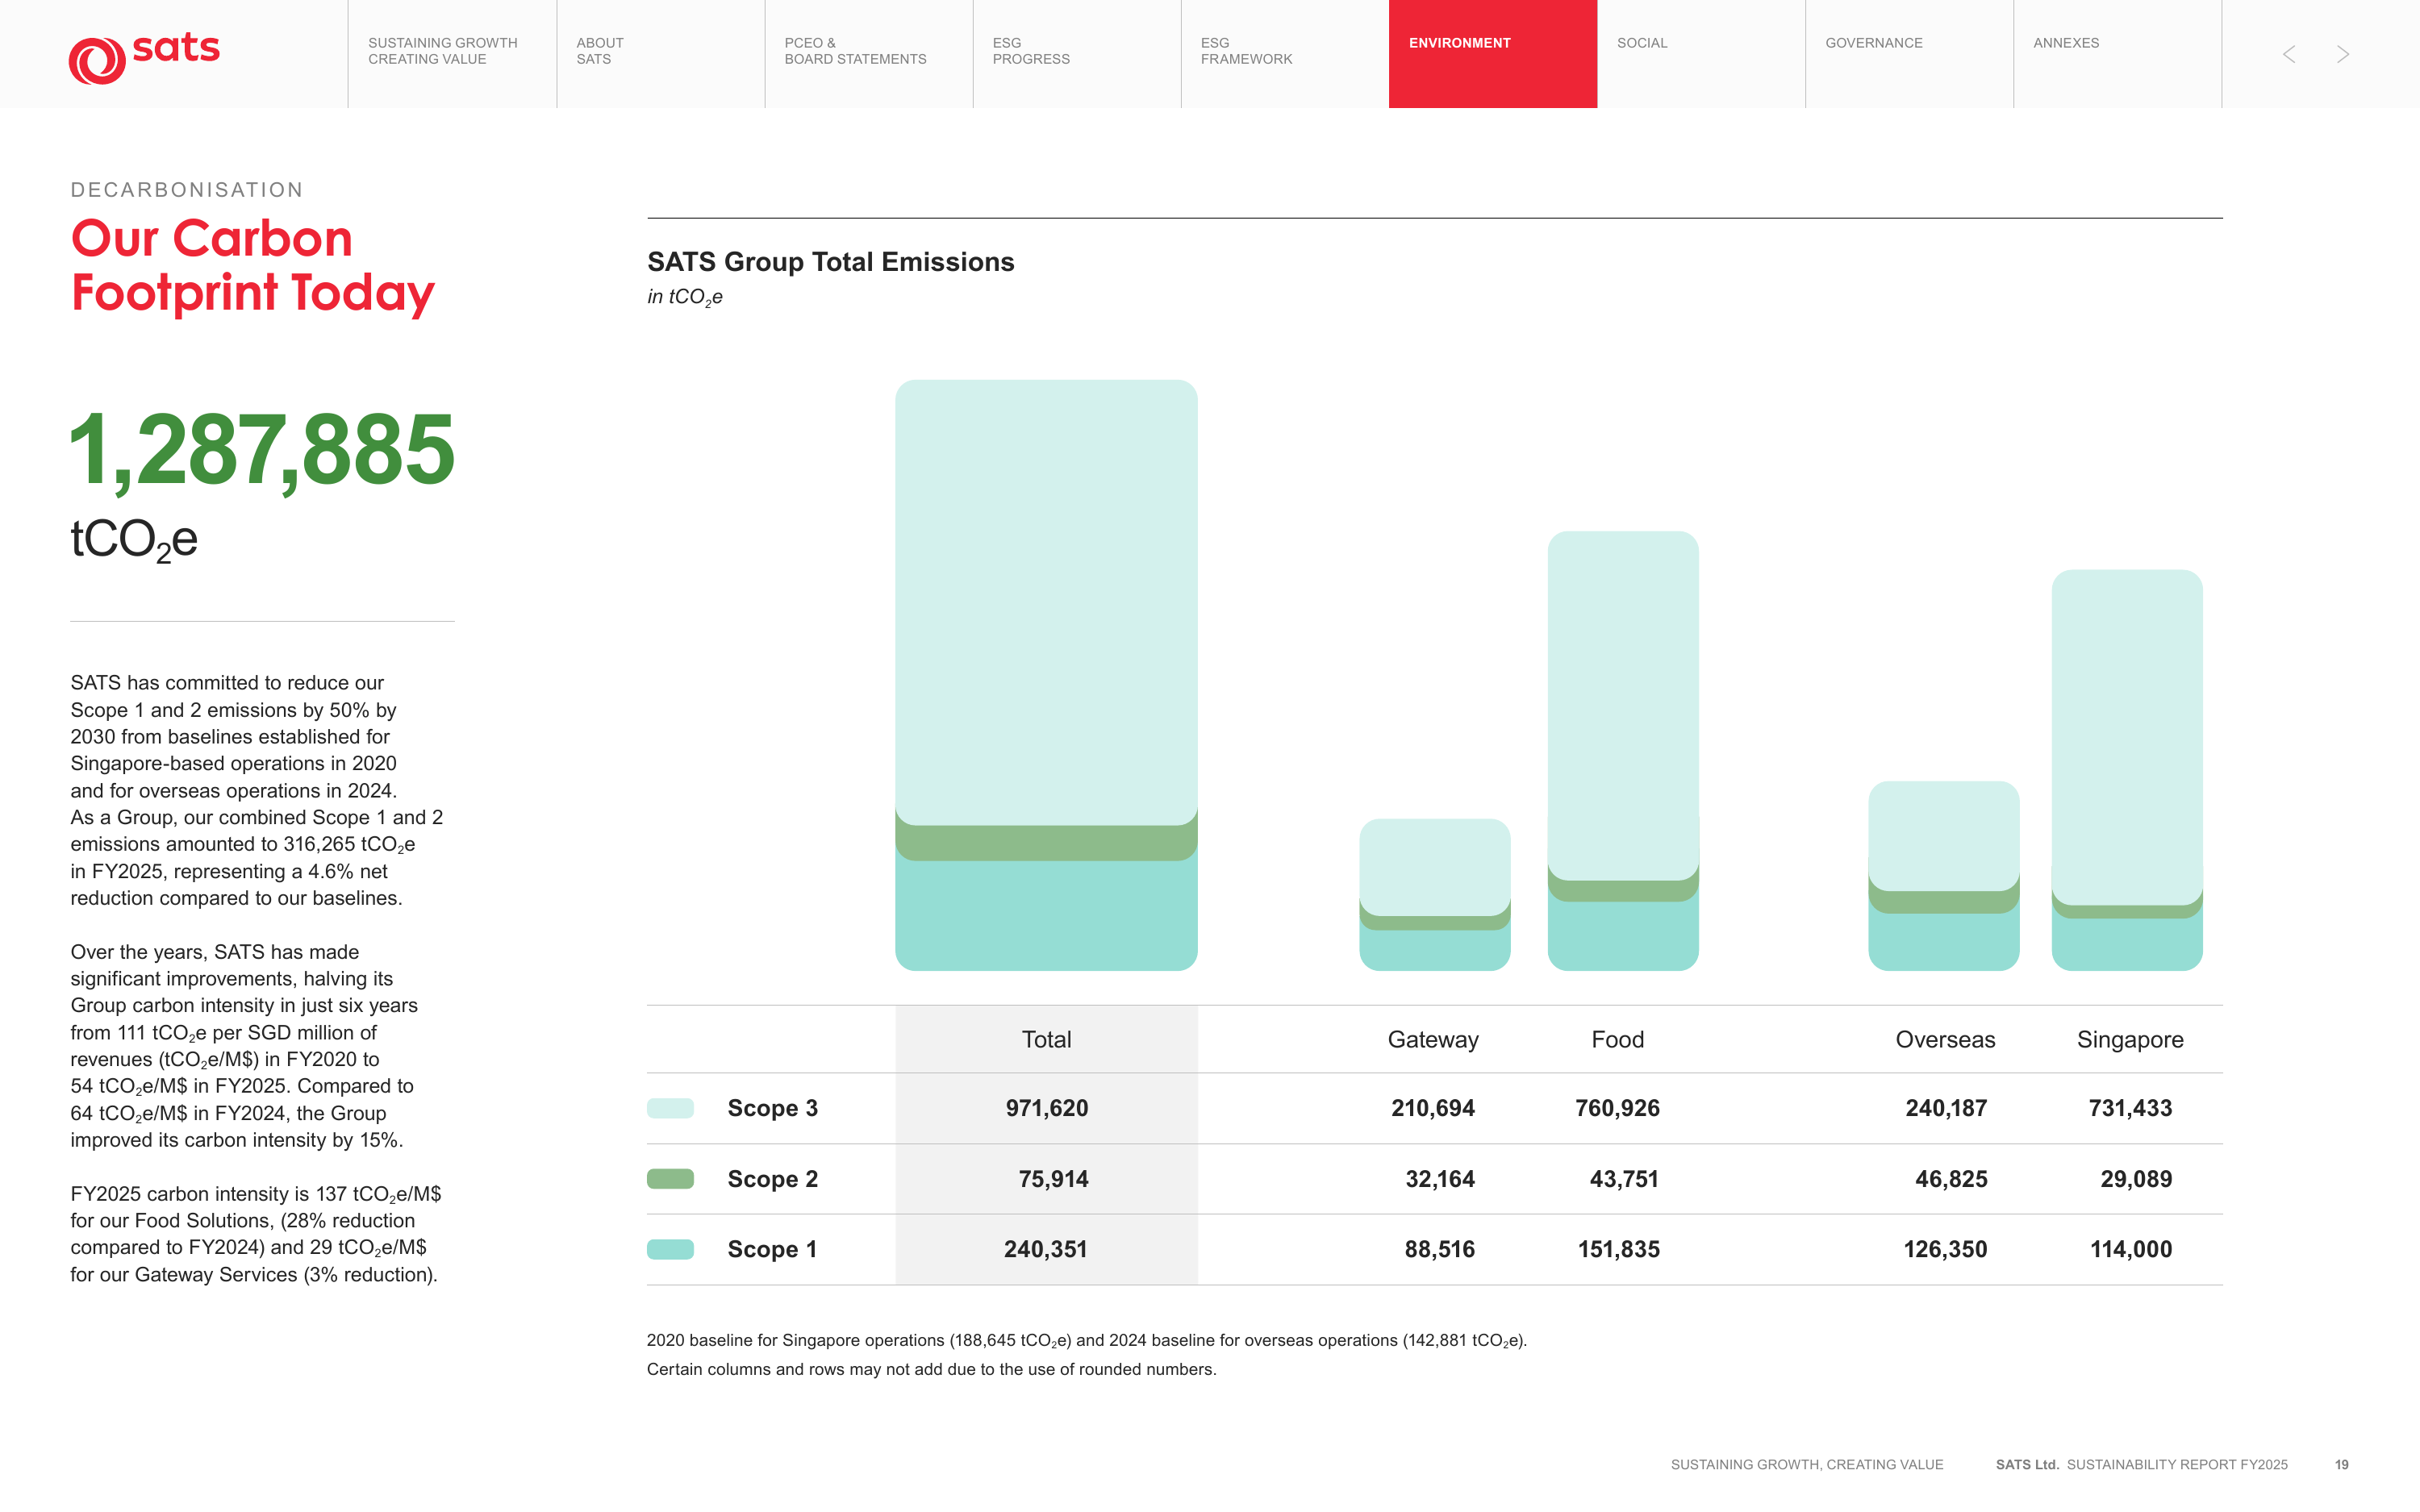
Task: Click the Overseas emissions bar
Action: (x=1944, y=876)
